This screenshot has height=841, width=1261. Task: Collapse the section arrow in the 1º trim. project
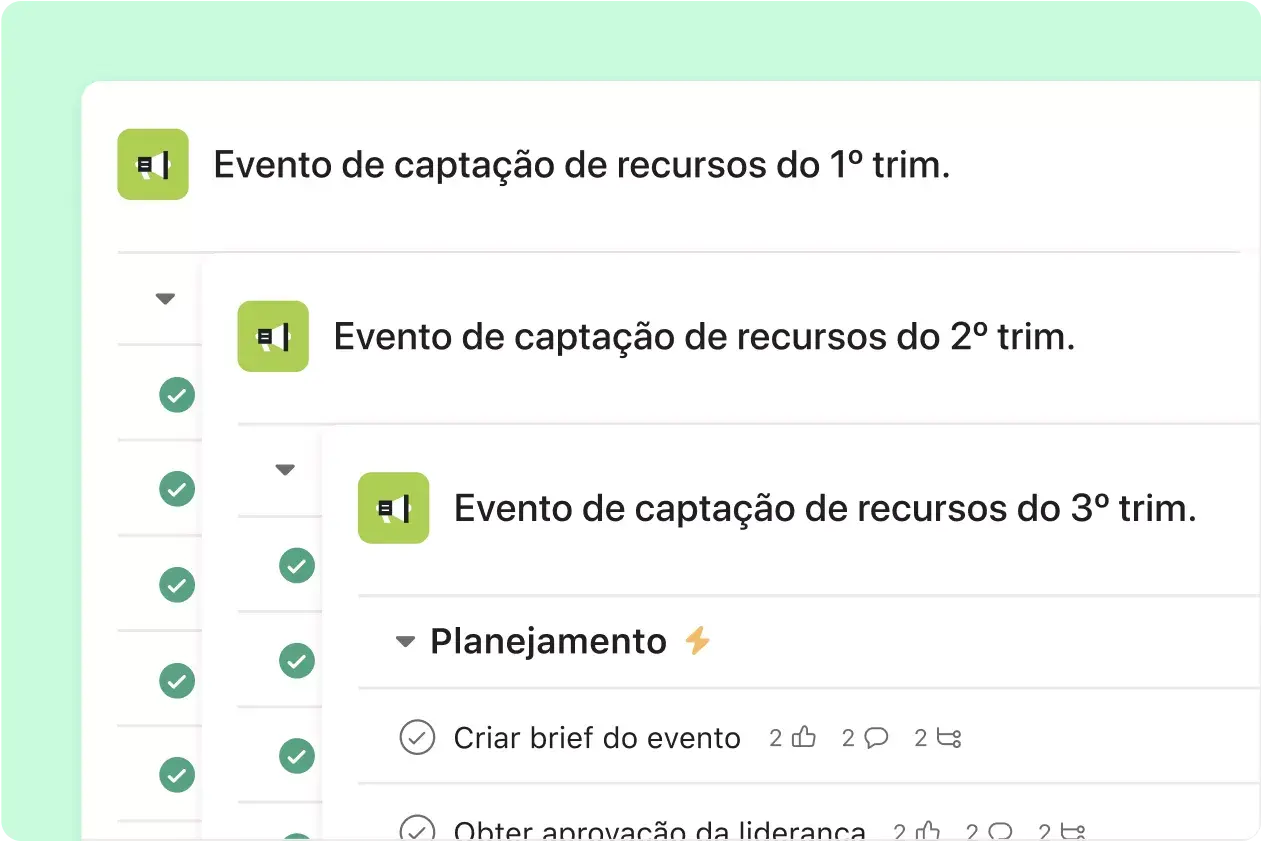click(x=166, y=298)
